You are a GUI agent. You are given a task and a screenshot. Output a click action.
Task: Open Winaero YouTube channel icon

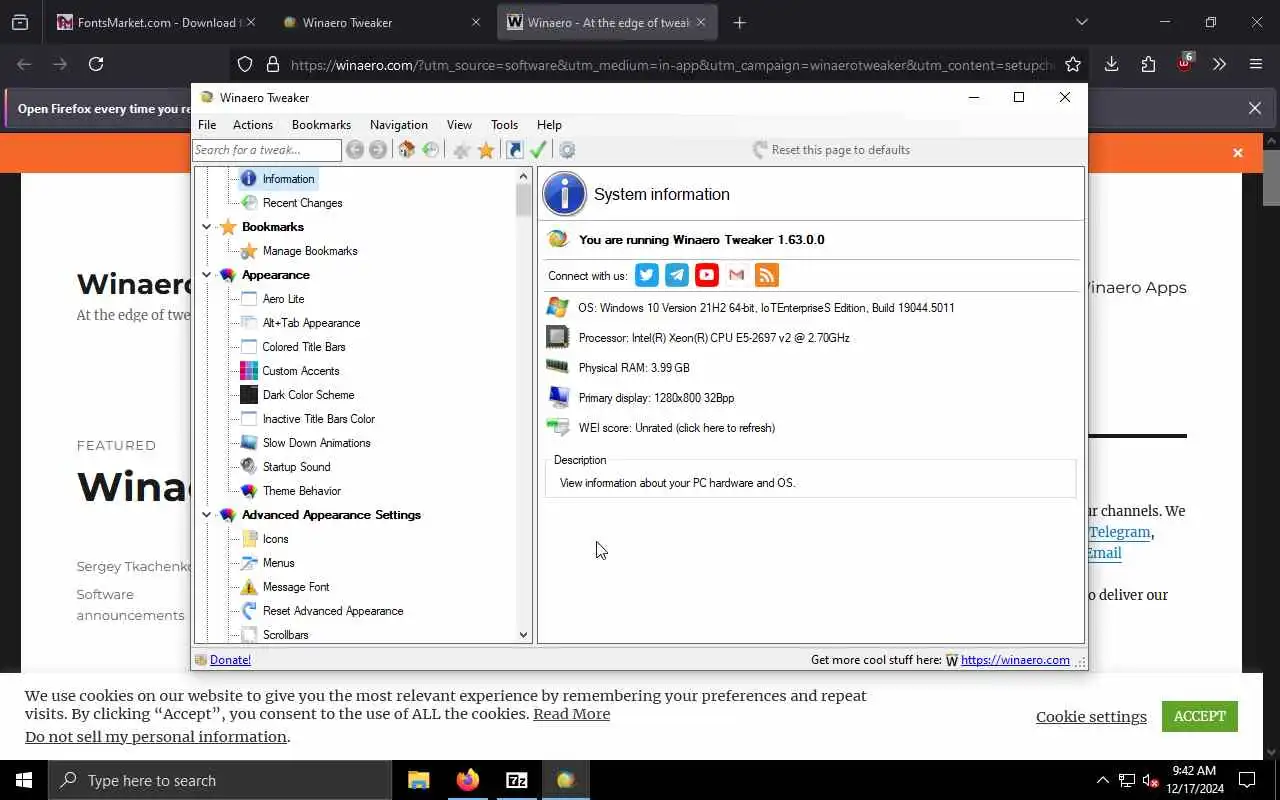[x=707, y=275]
